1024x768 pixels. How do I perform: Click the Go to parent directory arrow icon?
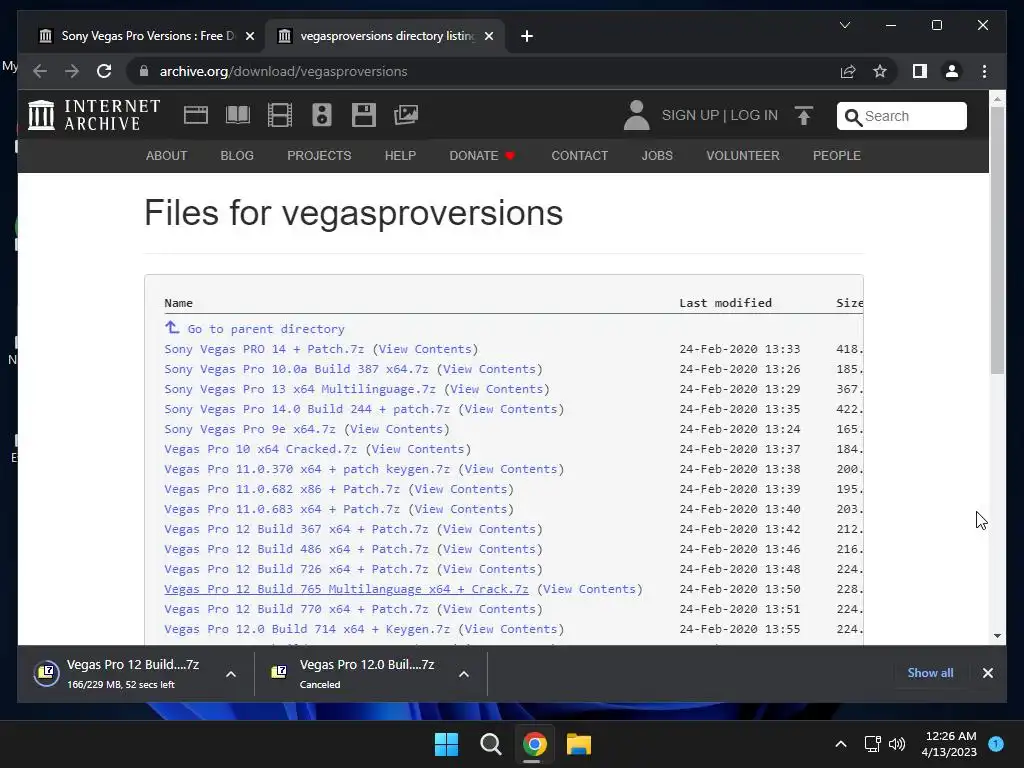coord(172,327)
